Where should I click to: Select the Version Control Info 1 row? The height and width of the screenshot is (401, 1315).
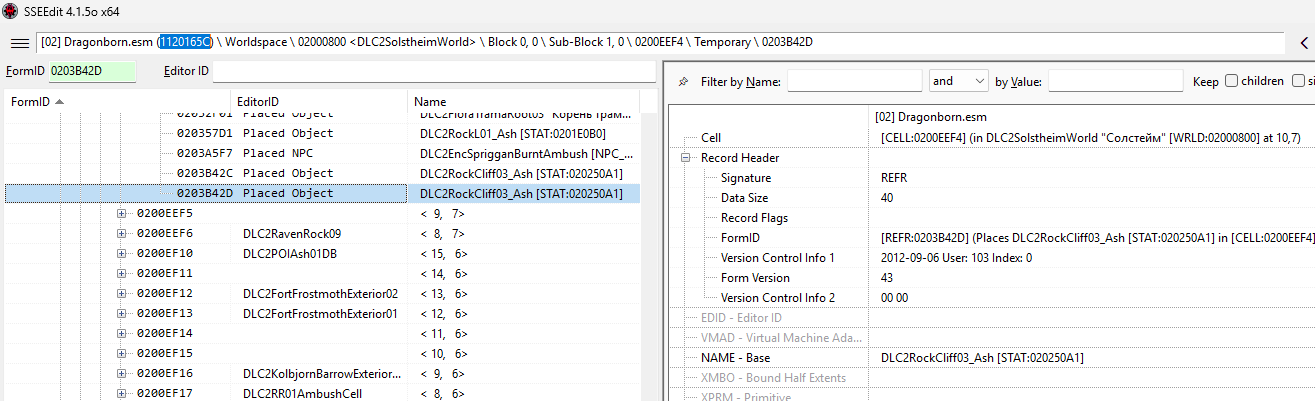tap(990, 258)
